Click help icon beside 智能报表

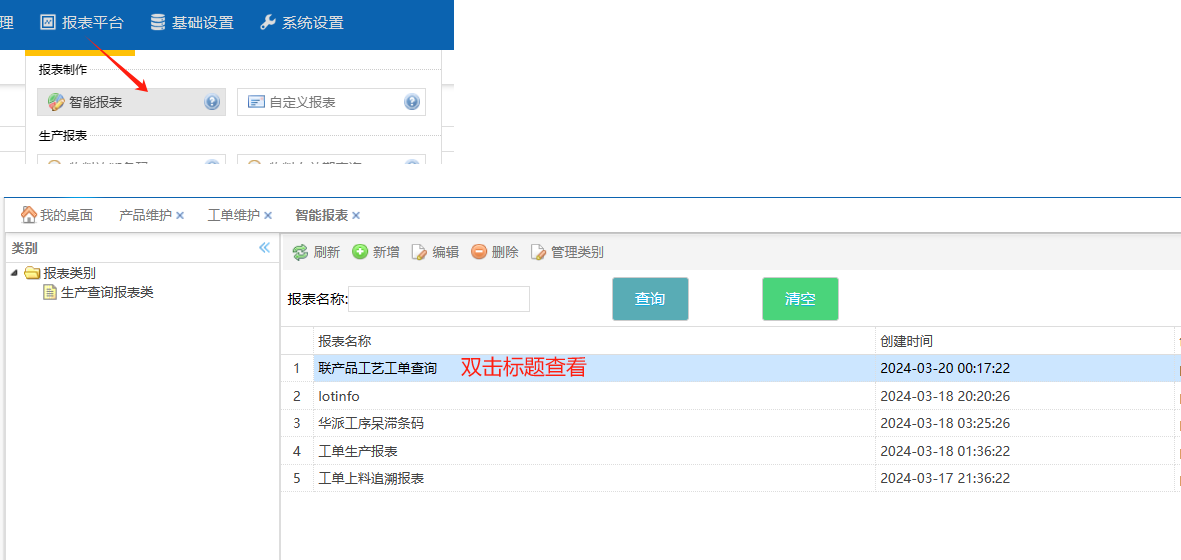(212, 102)
